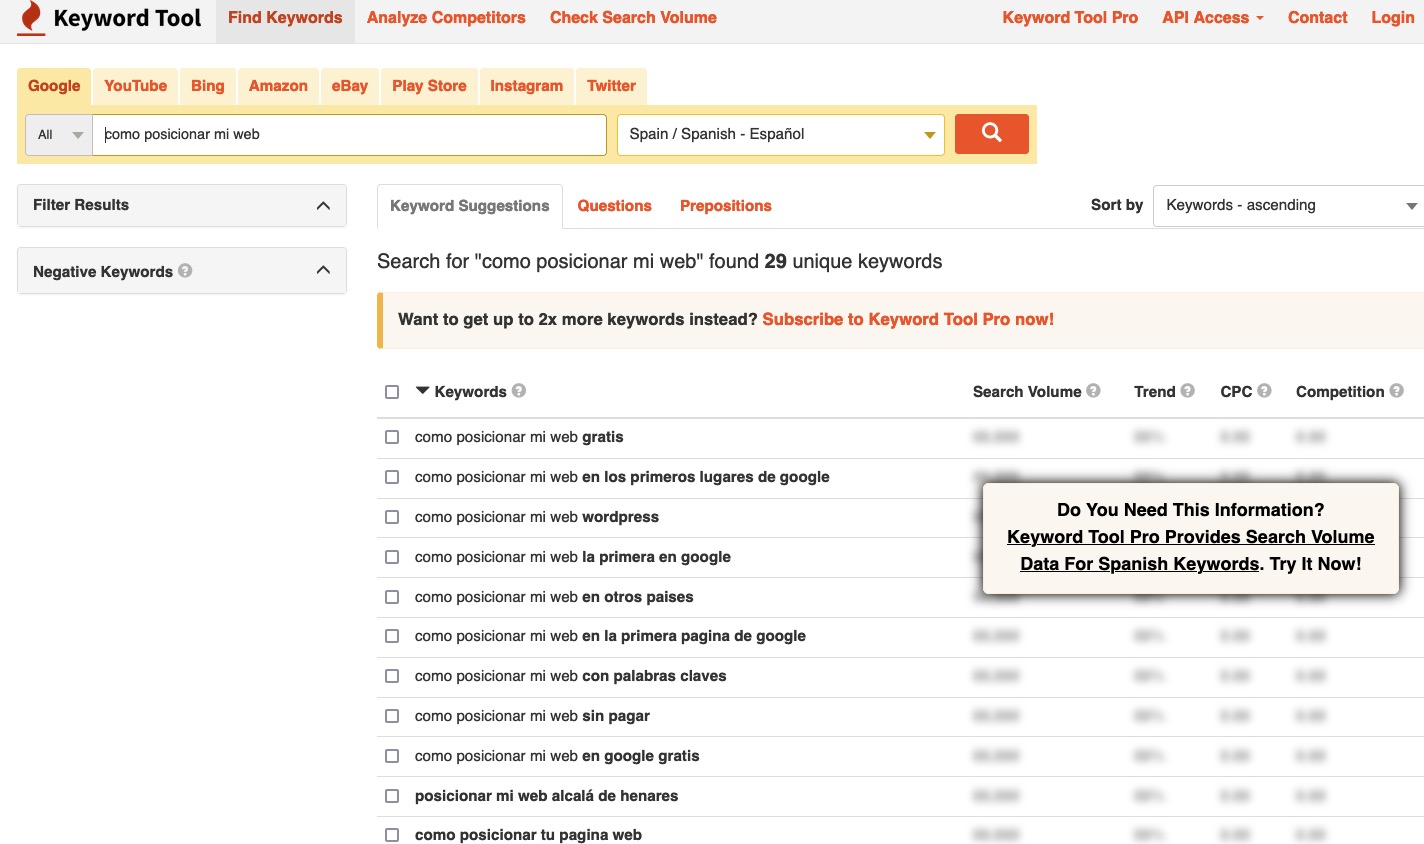The width and height of the screenshot is (1424, 844).
Task: Open the Prepositions tab
Action: 726,206
